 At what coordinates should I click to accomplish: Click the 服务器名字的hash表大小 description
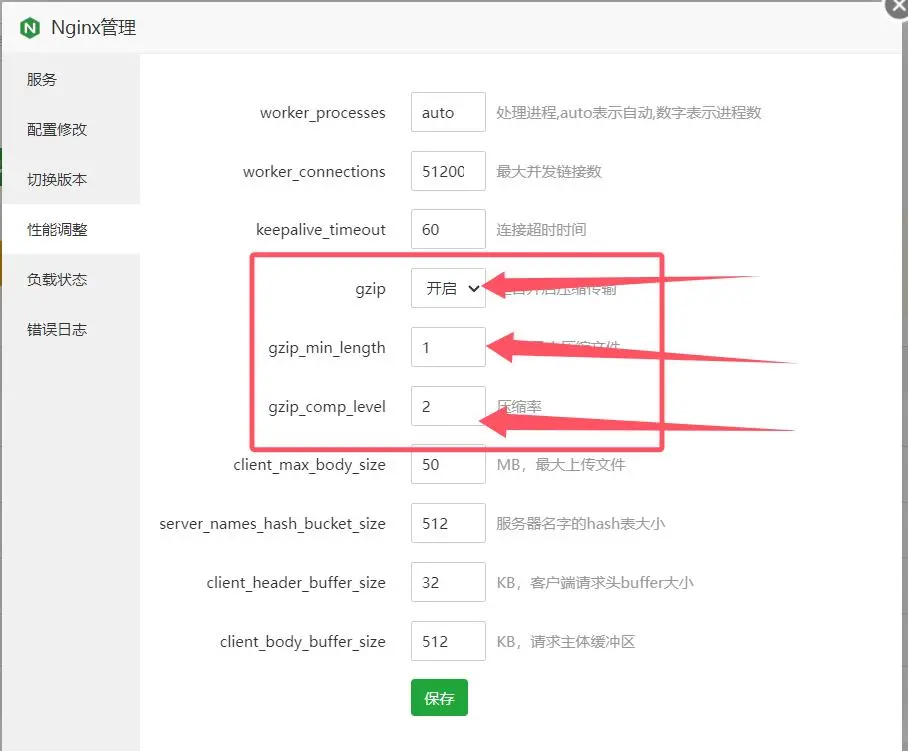[x=581, y=523]
